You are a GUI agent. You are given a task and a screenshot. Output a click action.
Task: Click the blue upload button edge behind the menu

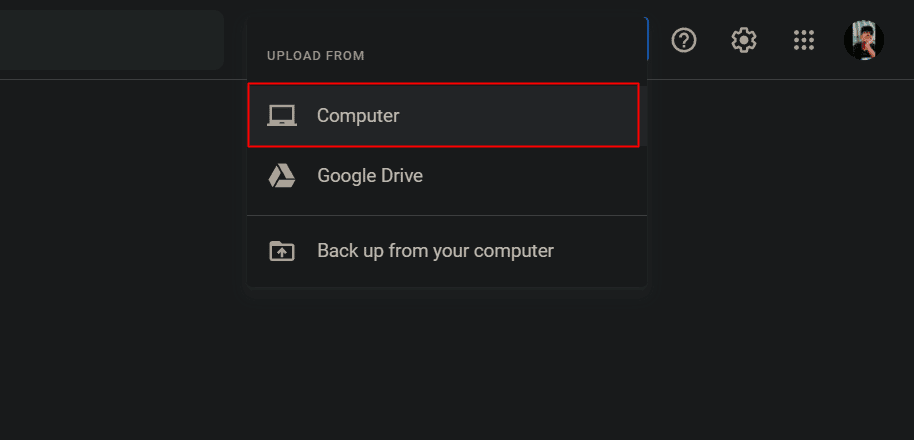[x=647, y=39]
